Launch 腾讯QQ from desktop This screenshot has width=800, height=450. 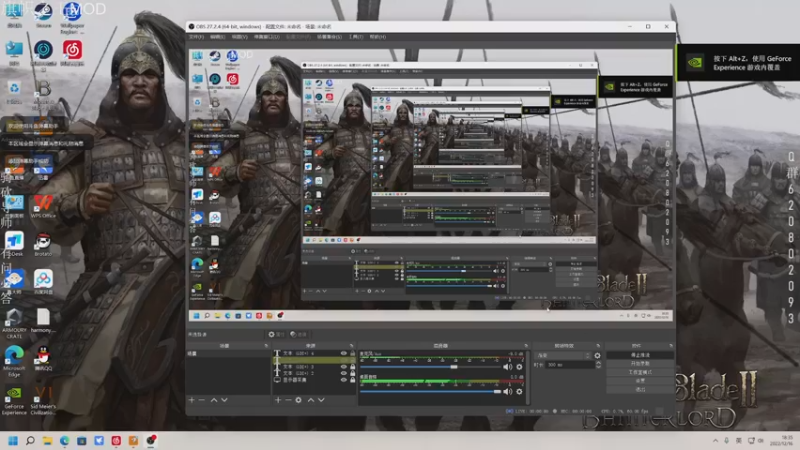(x=43, y=358)
